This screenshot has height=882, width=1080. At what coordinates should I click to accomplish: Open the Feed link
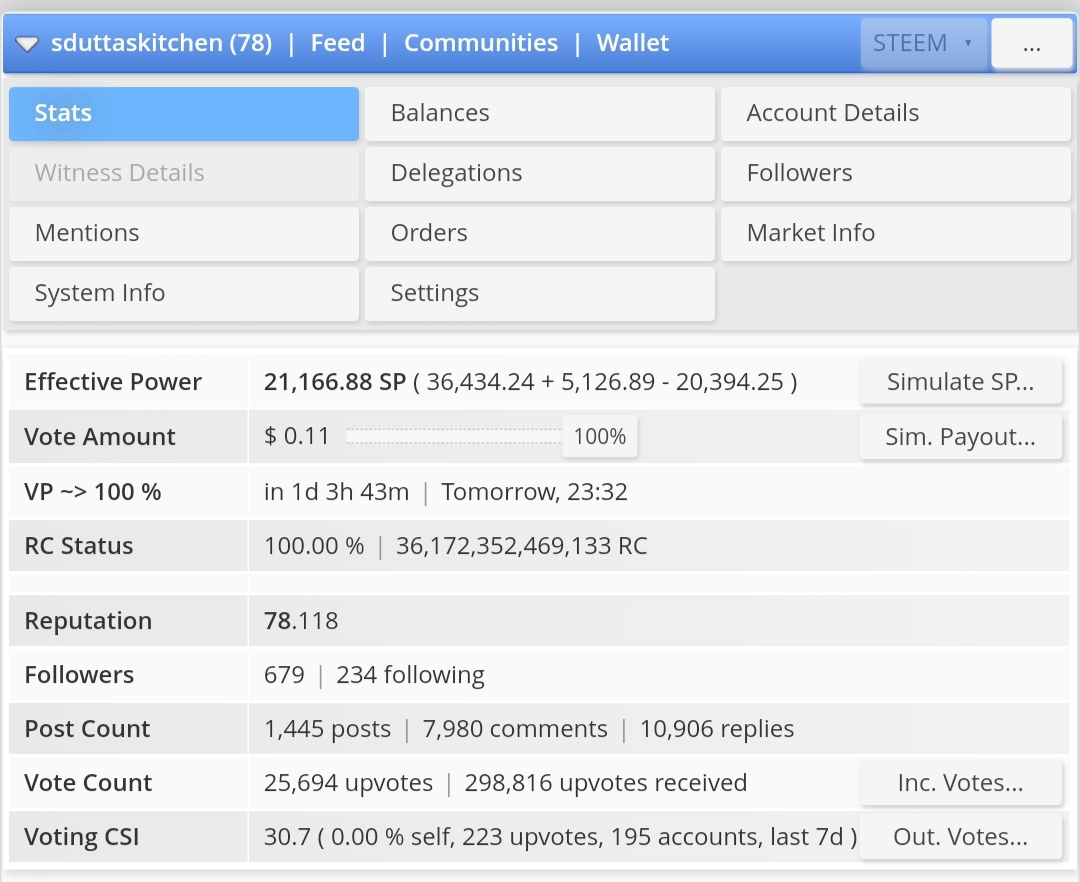point(337,43)
